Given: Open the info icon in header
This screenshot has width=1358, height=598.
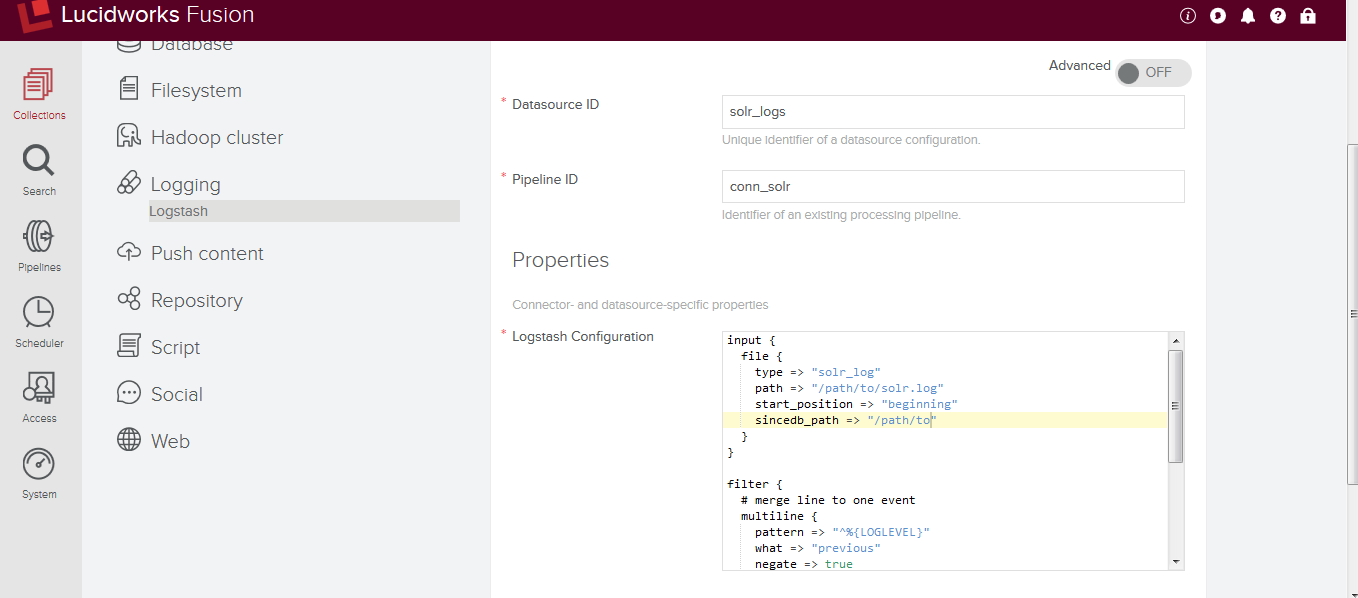Looking at the screenshot, I should click(1188, 16).
